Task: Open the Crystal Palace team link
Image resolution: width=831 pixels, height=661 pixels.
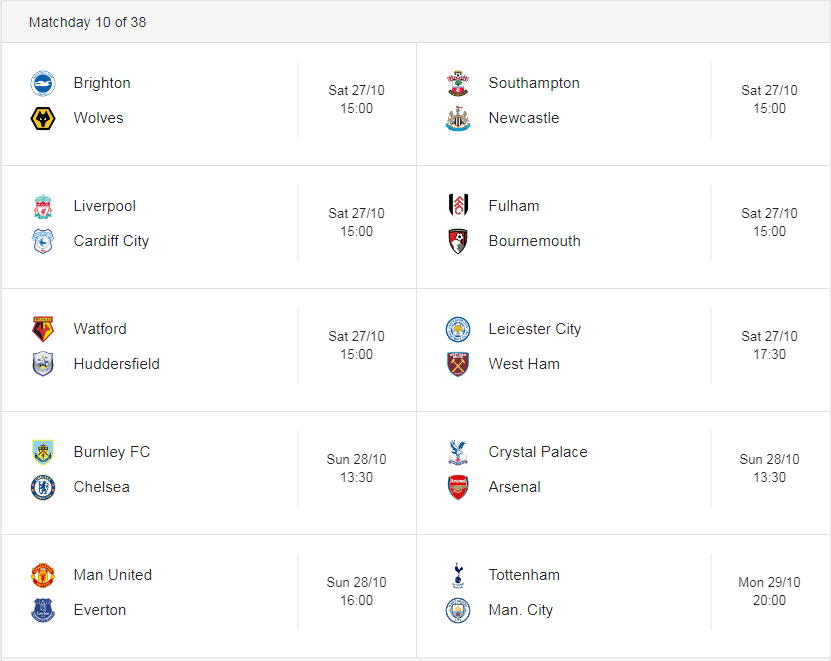Action: click(x=537, y=452)
